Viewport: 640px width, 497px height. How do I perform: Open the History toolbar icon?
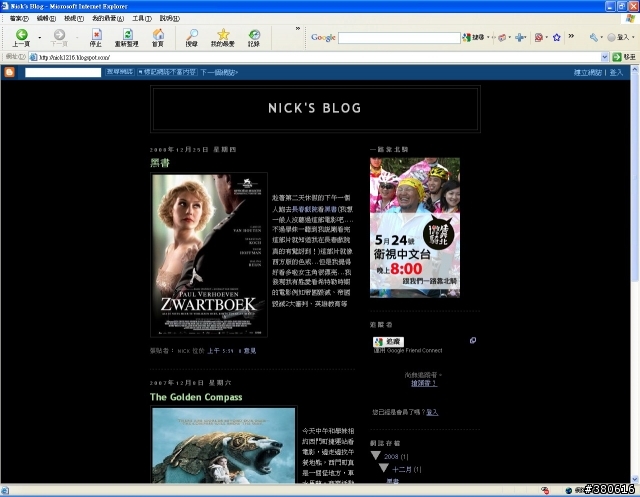[x=254, y=38]
